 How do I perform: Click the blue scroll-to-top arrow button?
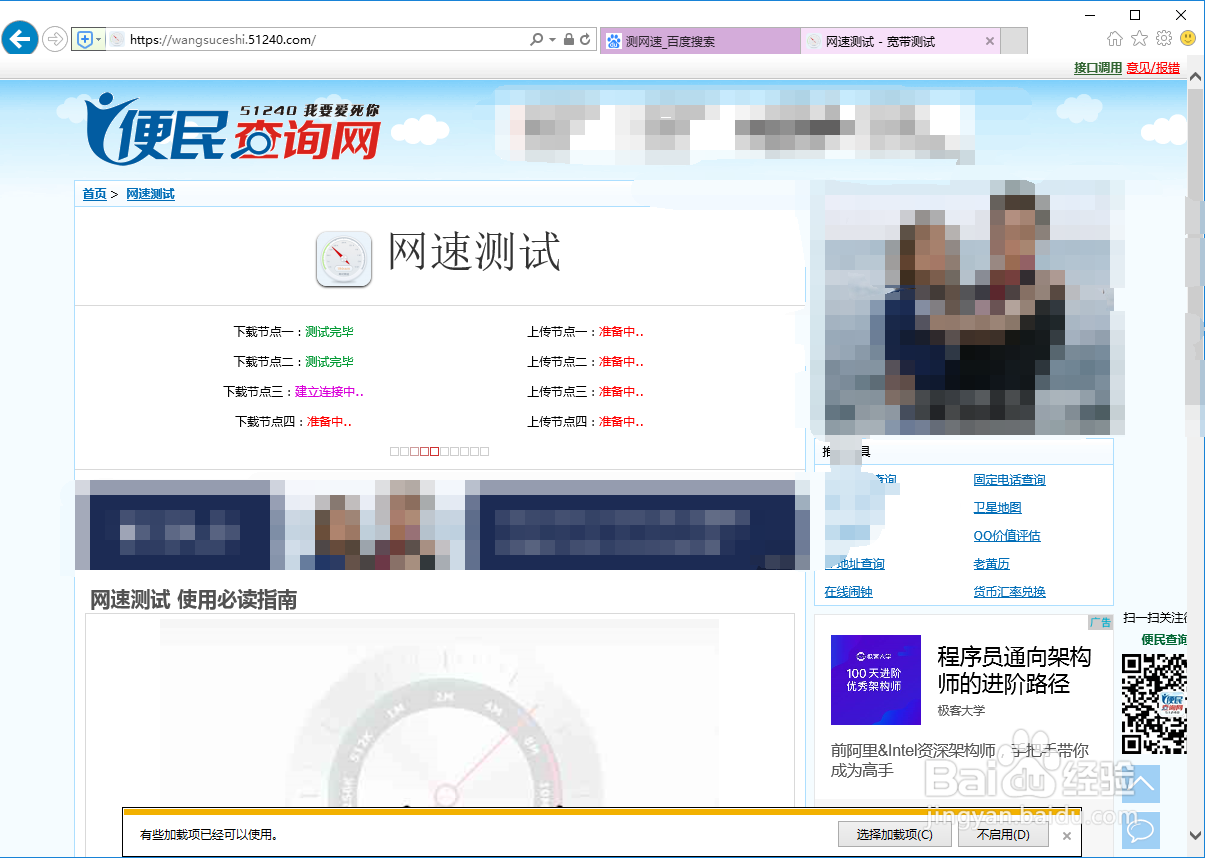coord(1140,784)
